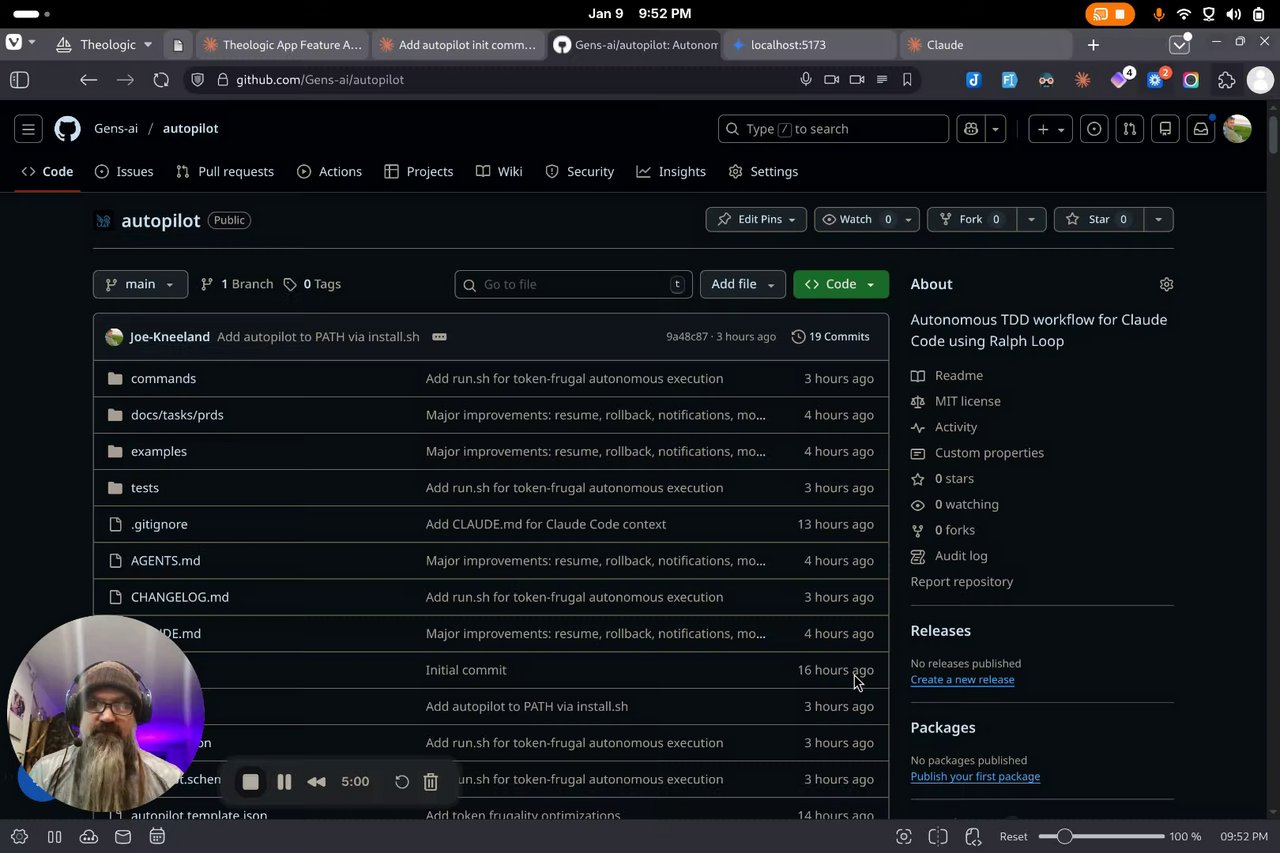Click the Create a new release link

tap(962, 680)
